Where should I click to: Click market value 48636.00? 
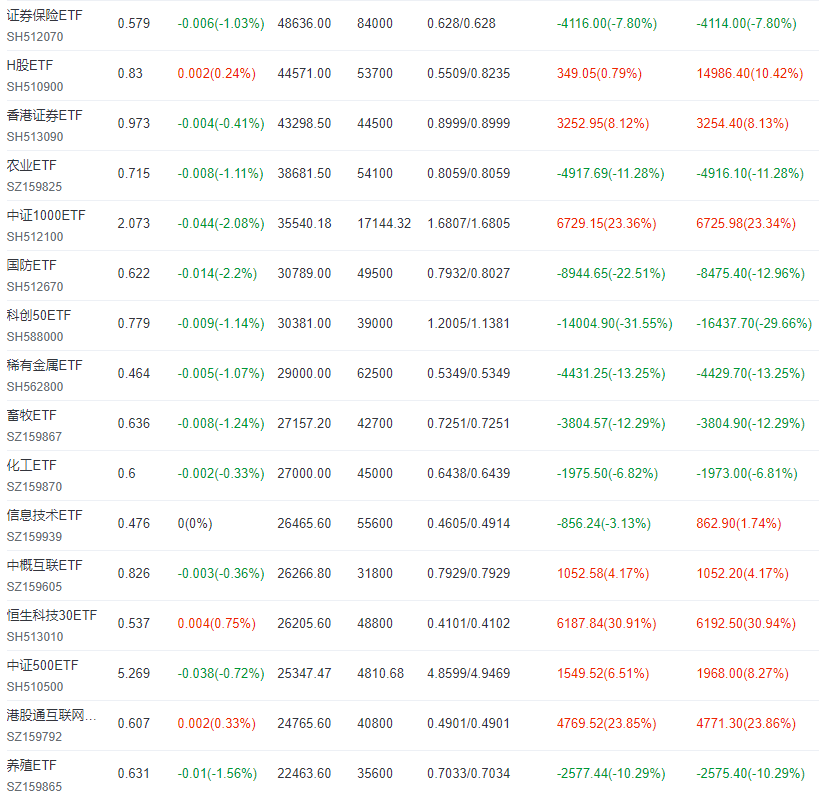coord(305,24)
